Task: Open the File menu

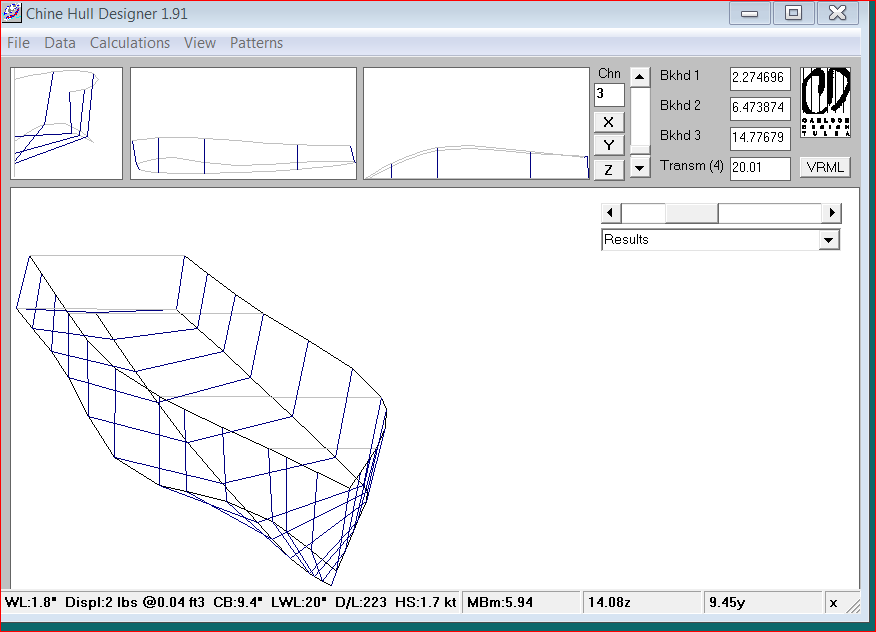Action: coord(18,43)
